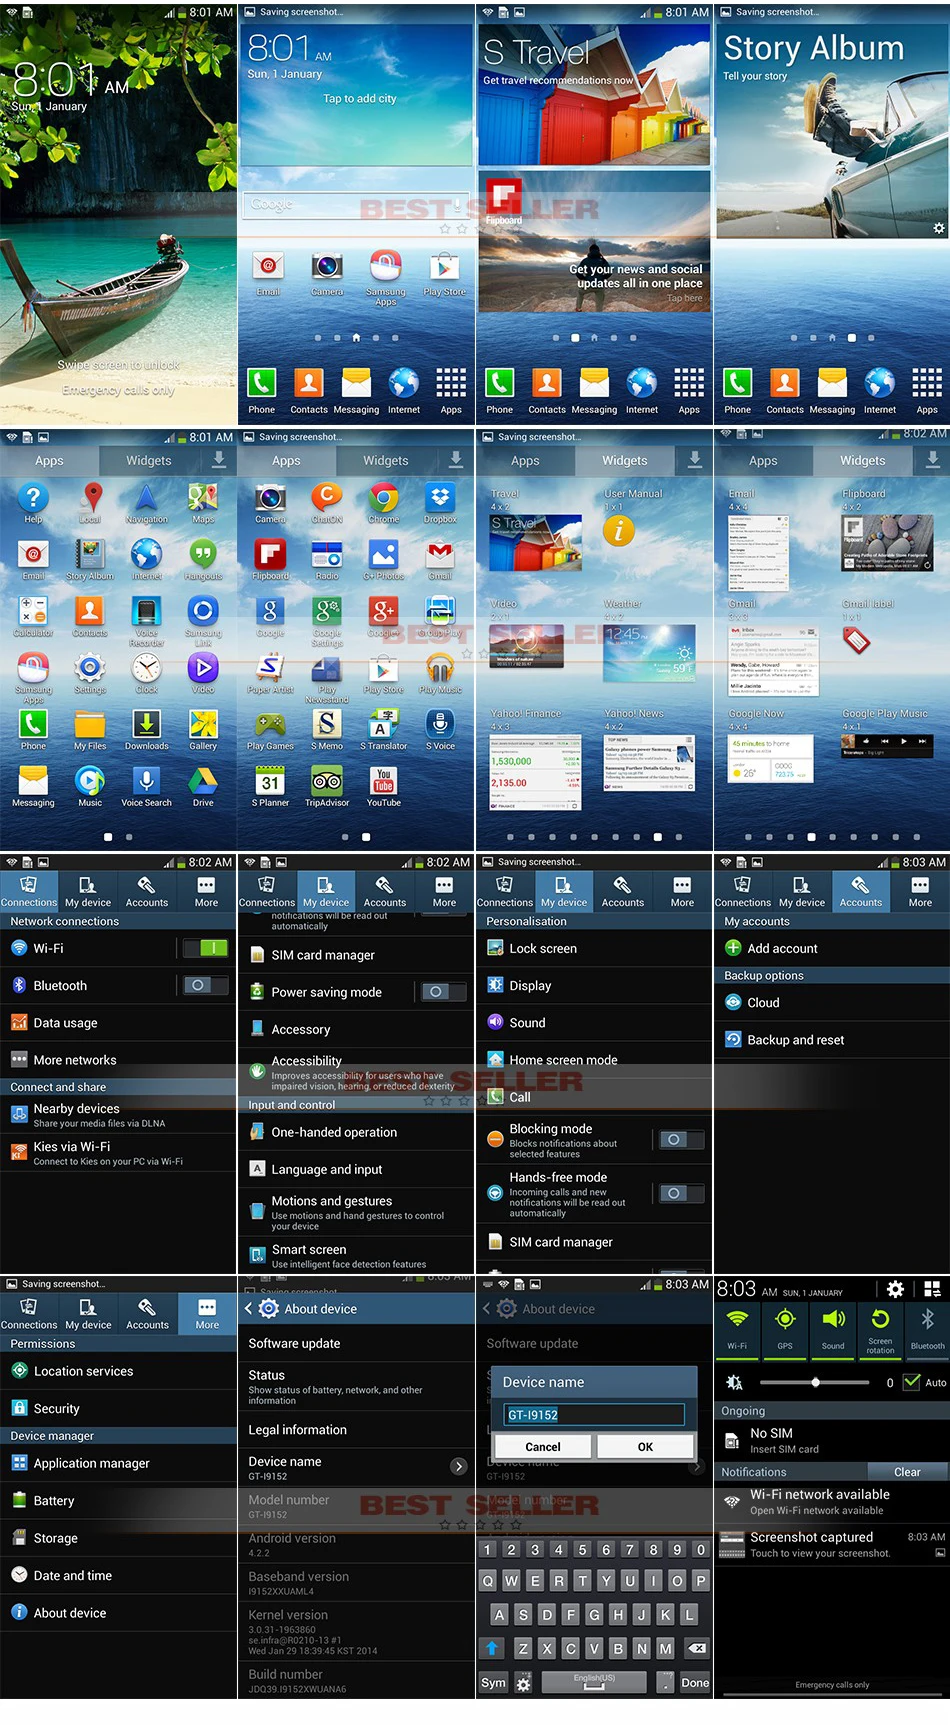Open the YouTube app

pyautogui.click(x=384, y=781)
